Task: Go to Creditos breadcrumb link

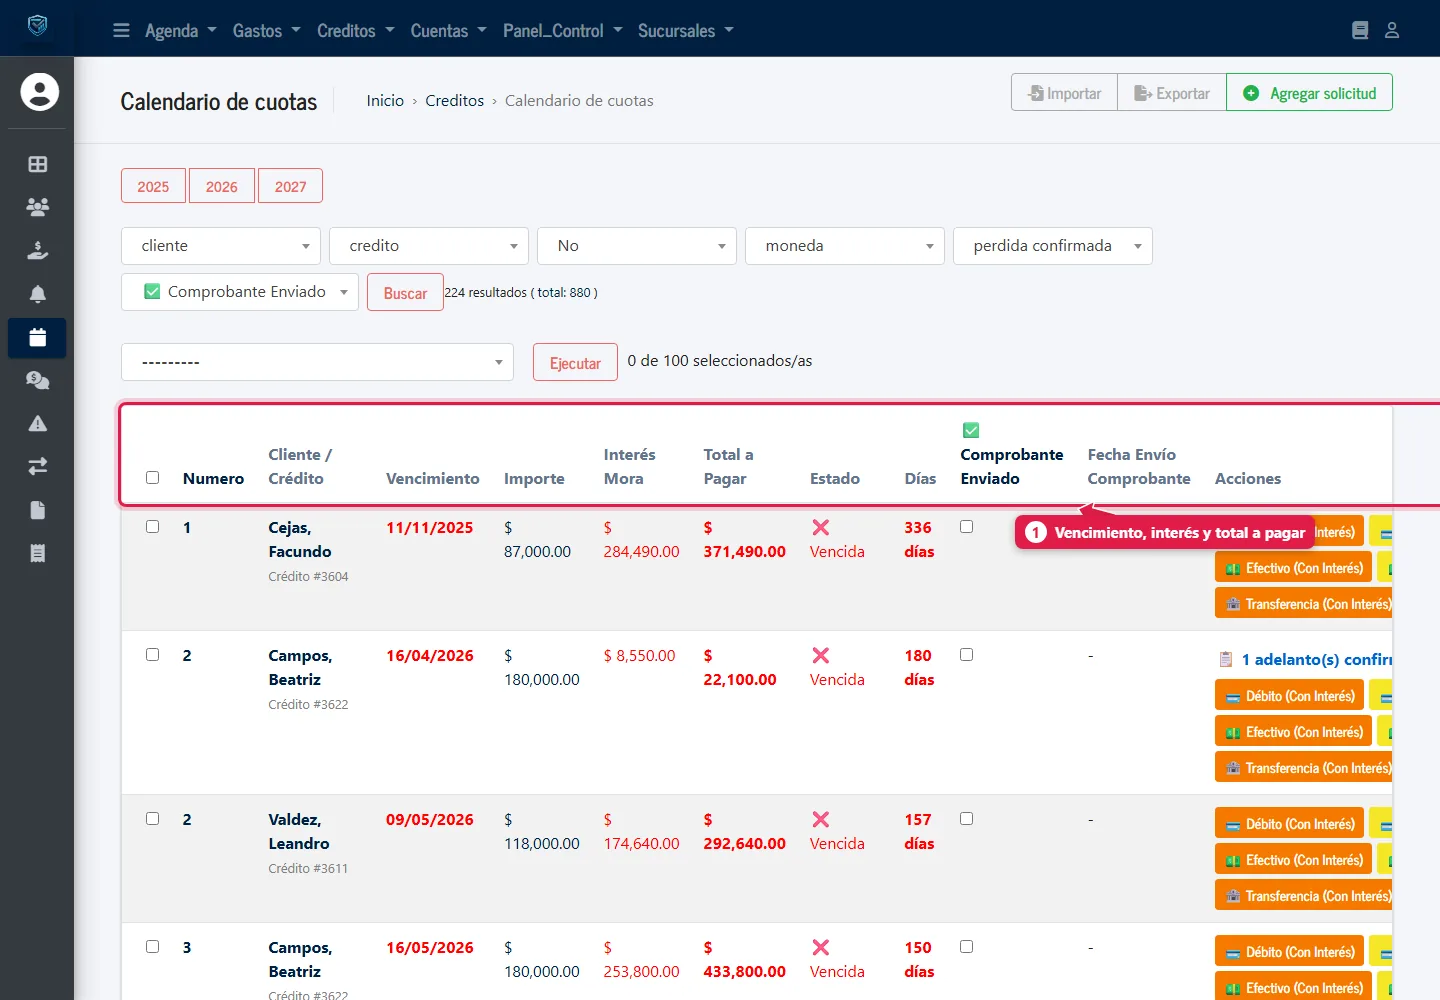Action: 454,100
